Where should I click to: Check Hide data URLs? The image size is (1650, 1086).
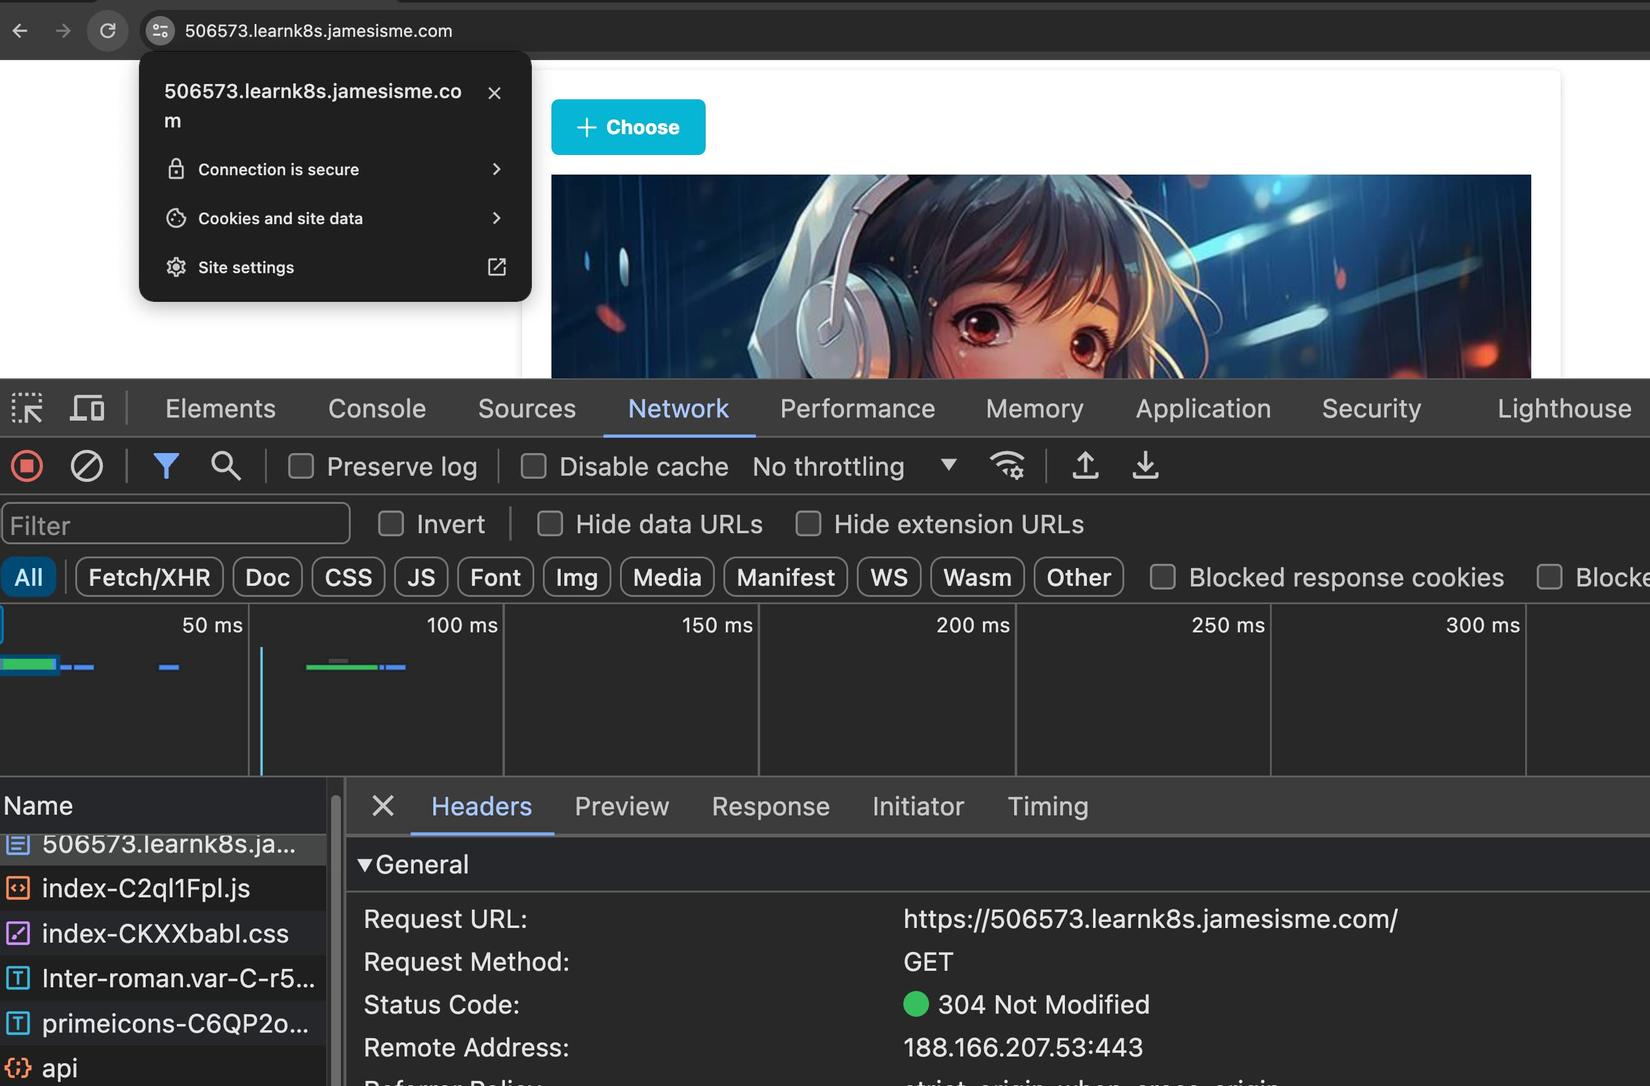pos(550,524)
